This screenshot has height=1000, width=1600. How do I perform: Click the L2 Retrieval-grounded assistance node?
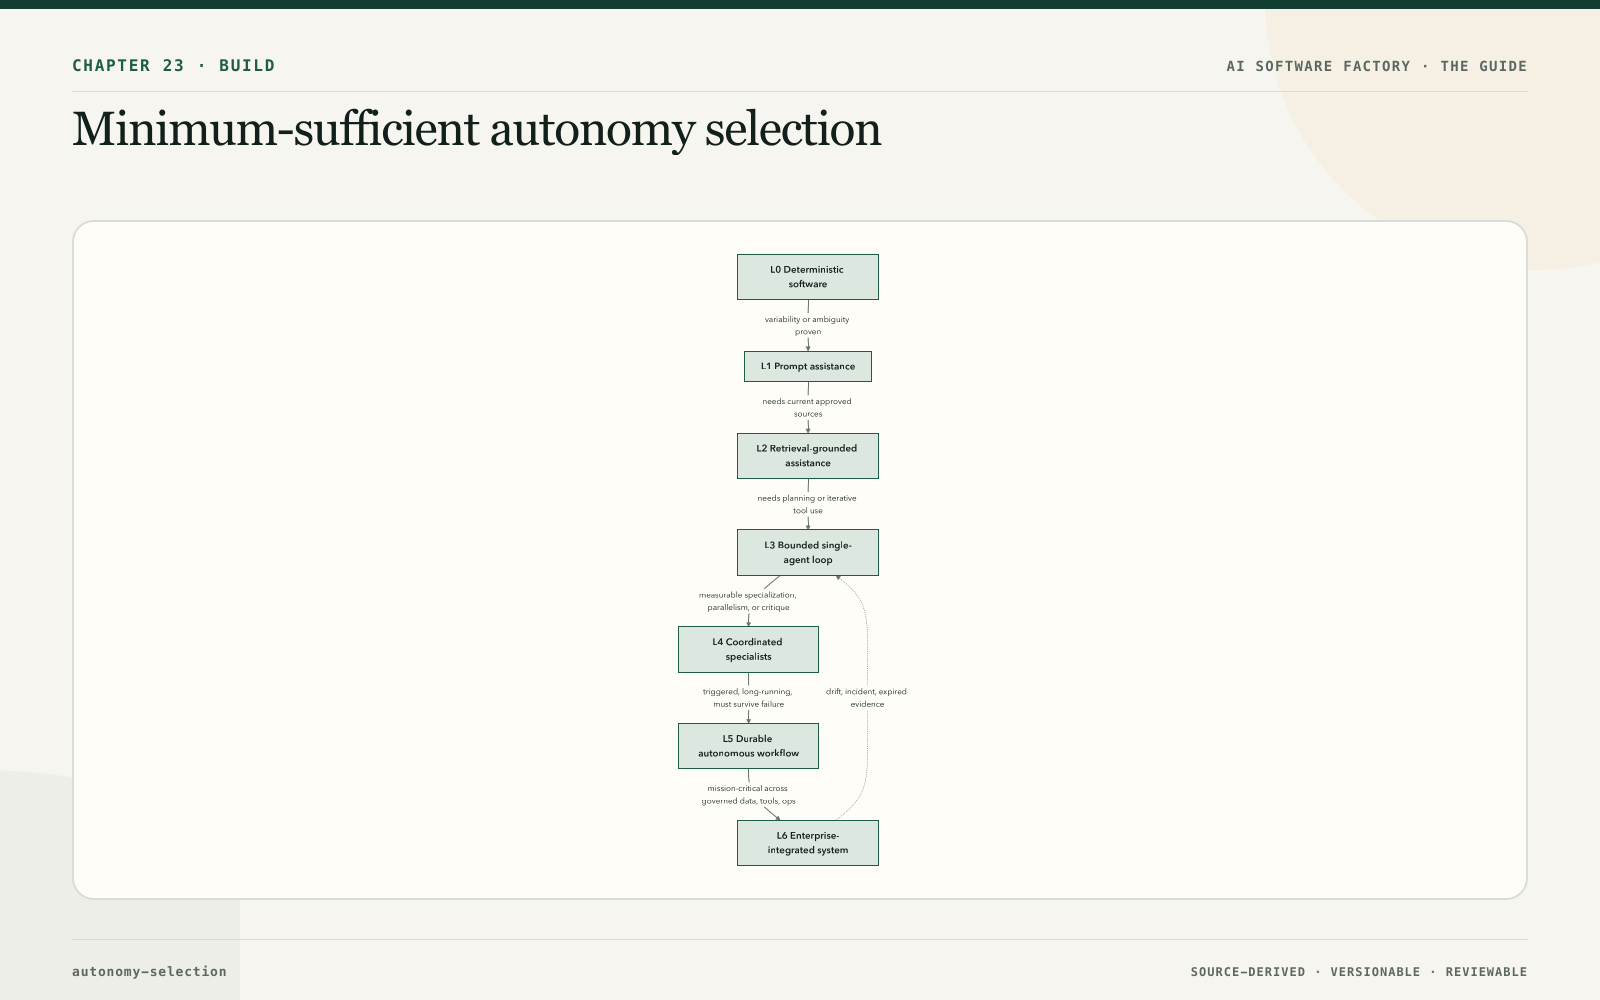(x=808, y=456)
